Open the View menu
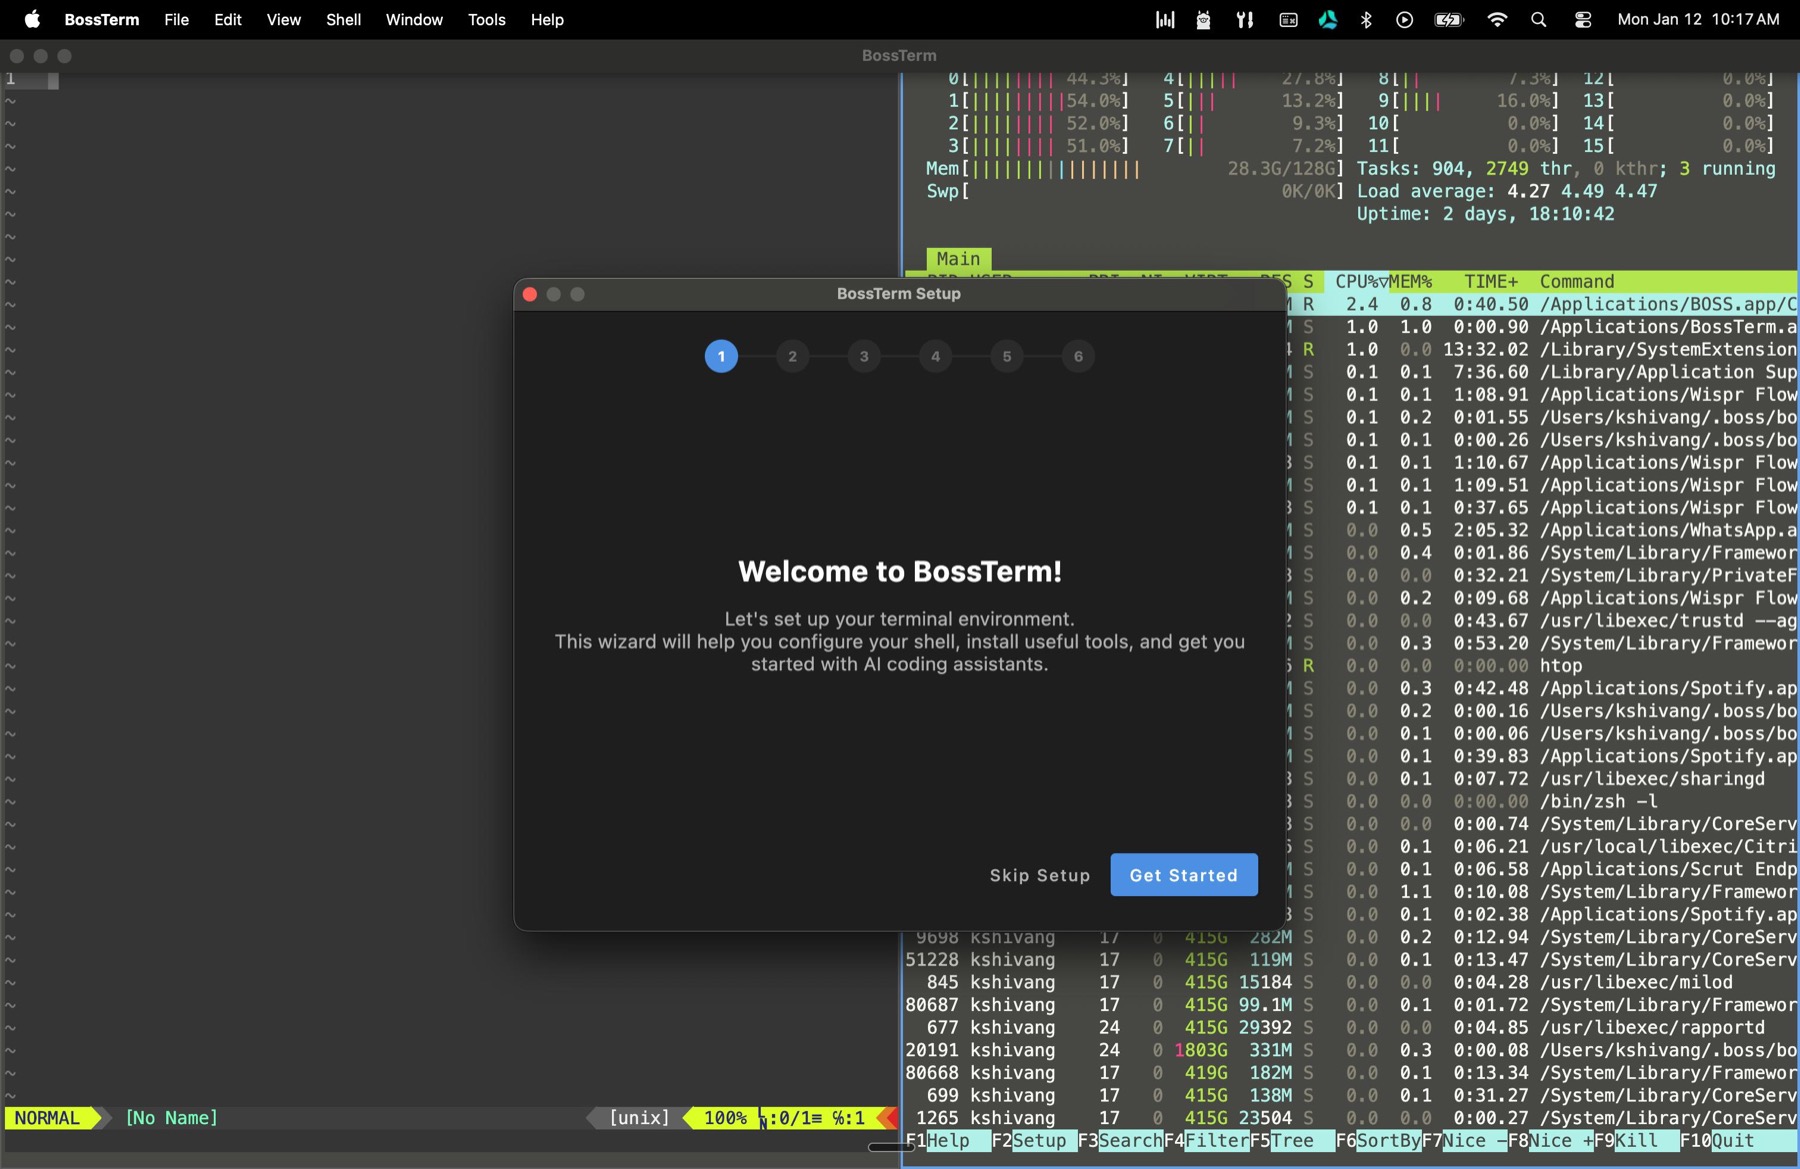The image size is (1800, 1169). (x=284, y=19)
